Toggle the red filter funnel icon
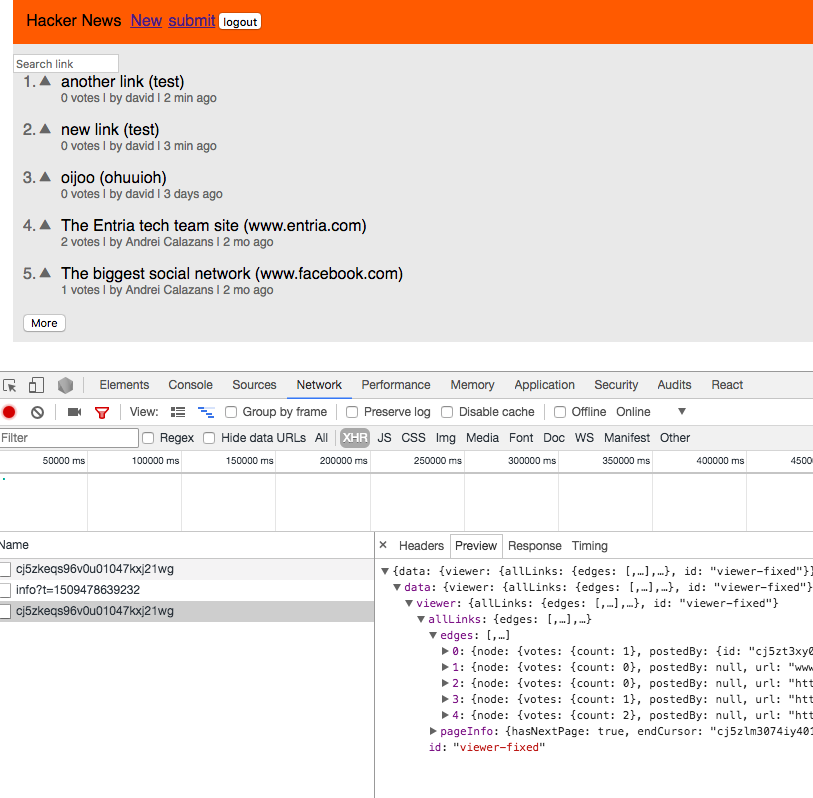Screen dimensions: 813x798 tap(102, 412)
